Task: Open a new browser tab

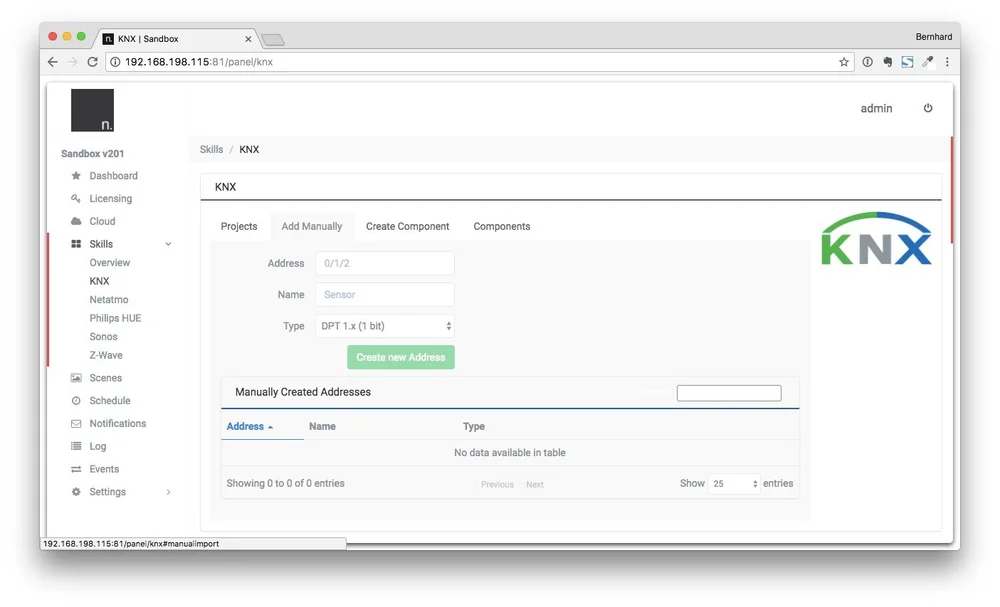Action: click(273, 40)
